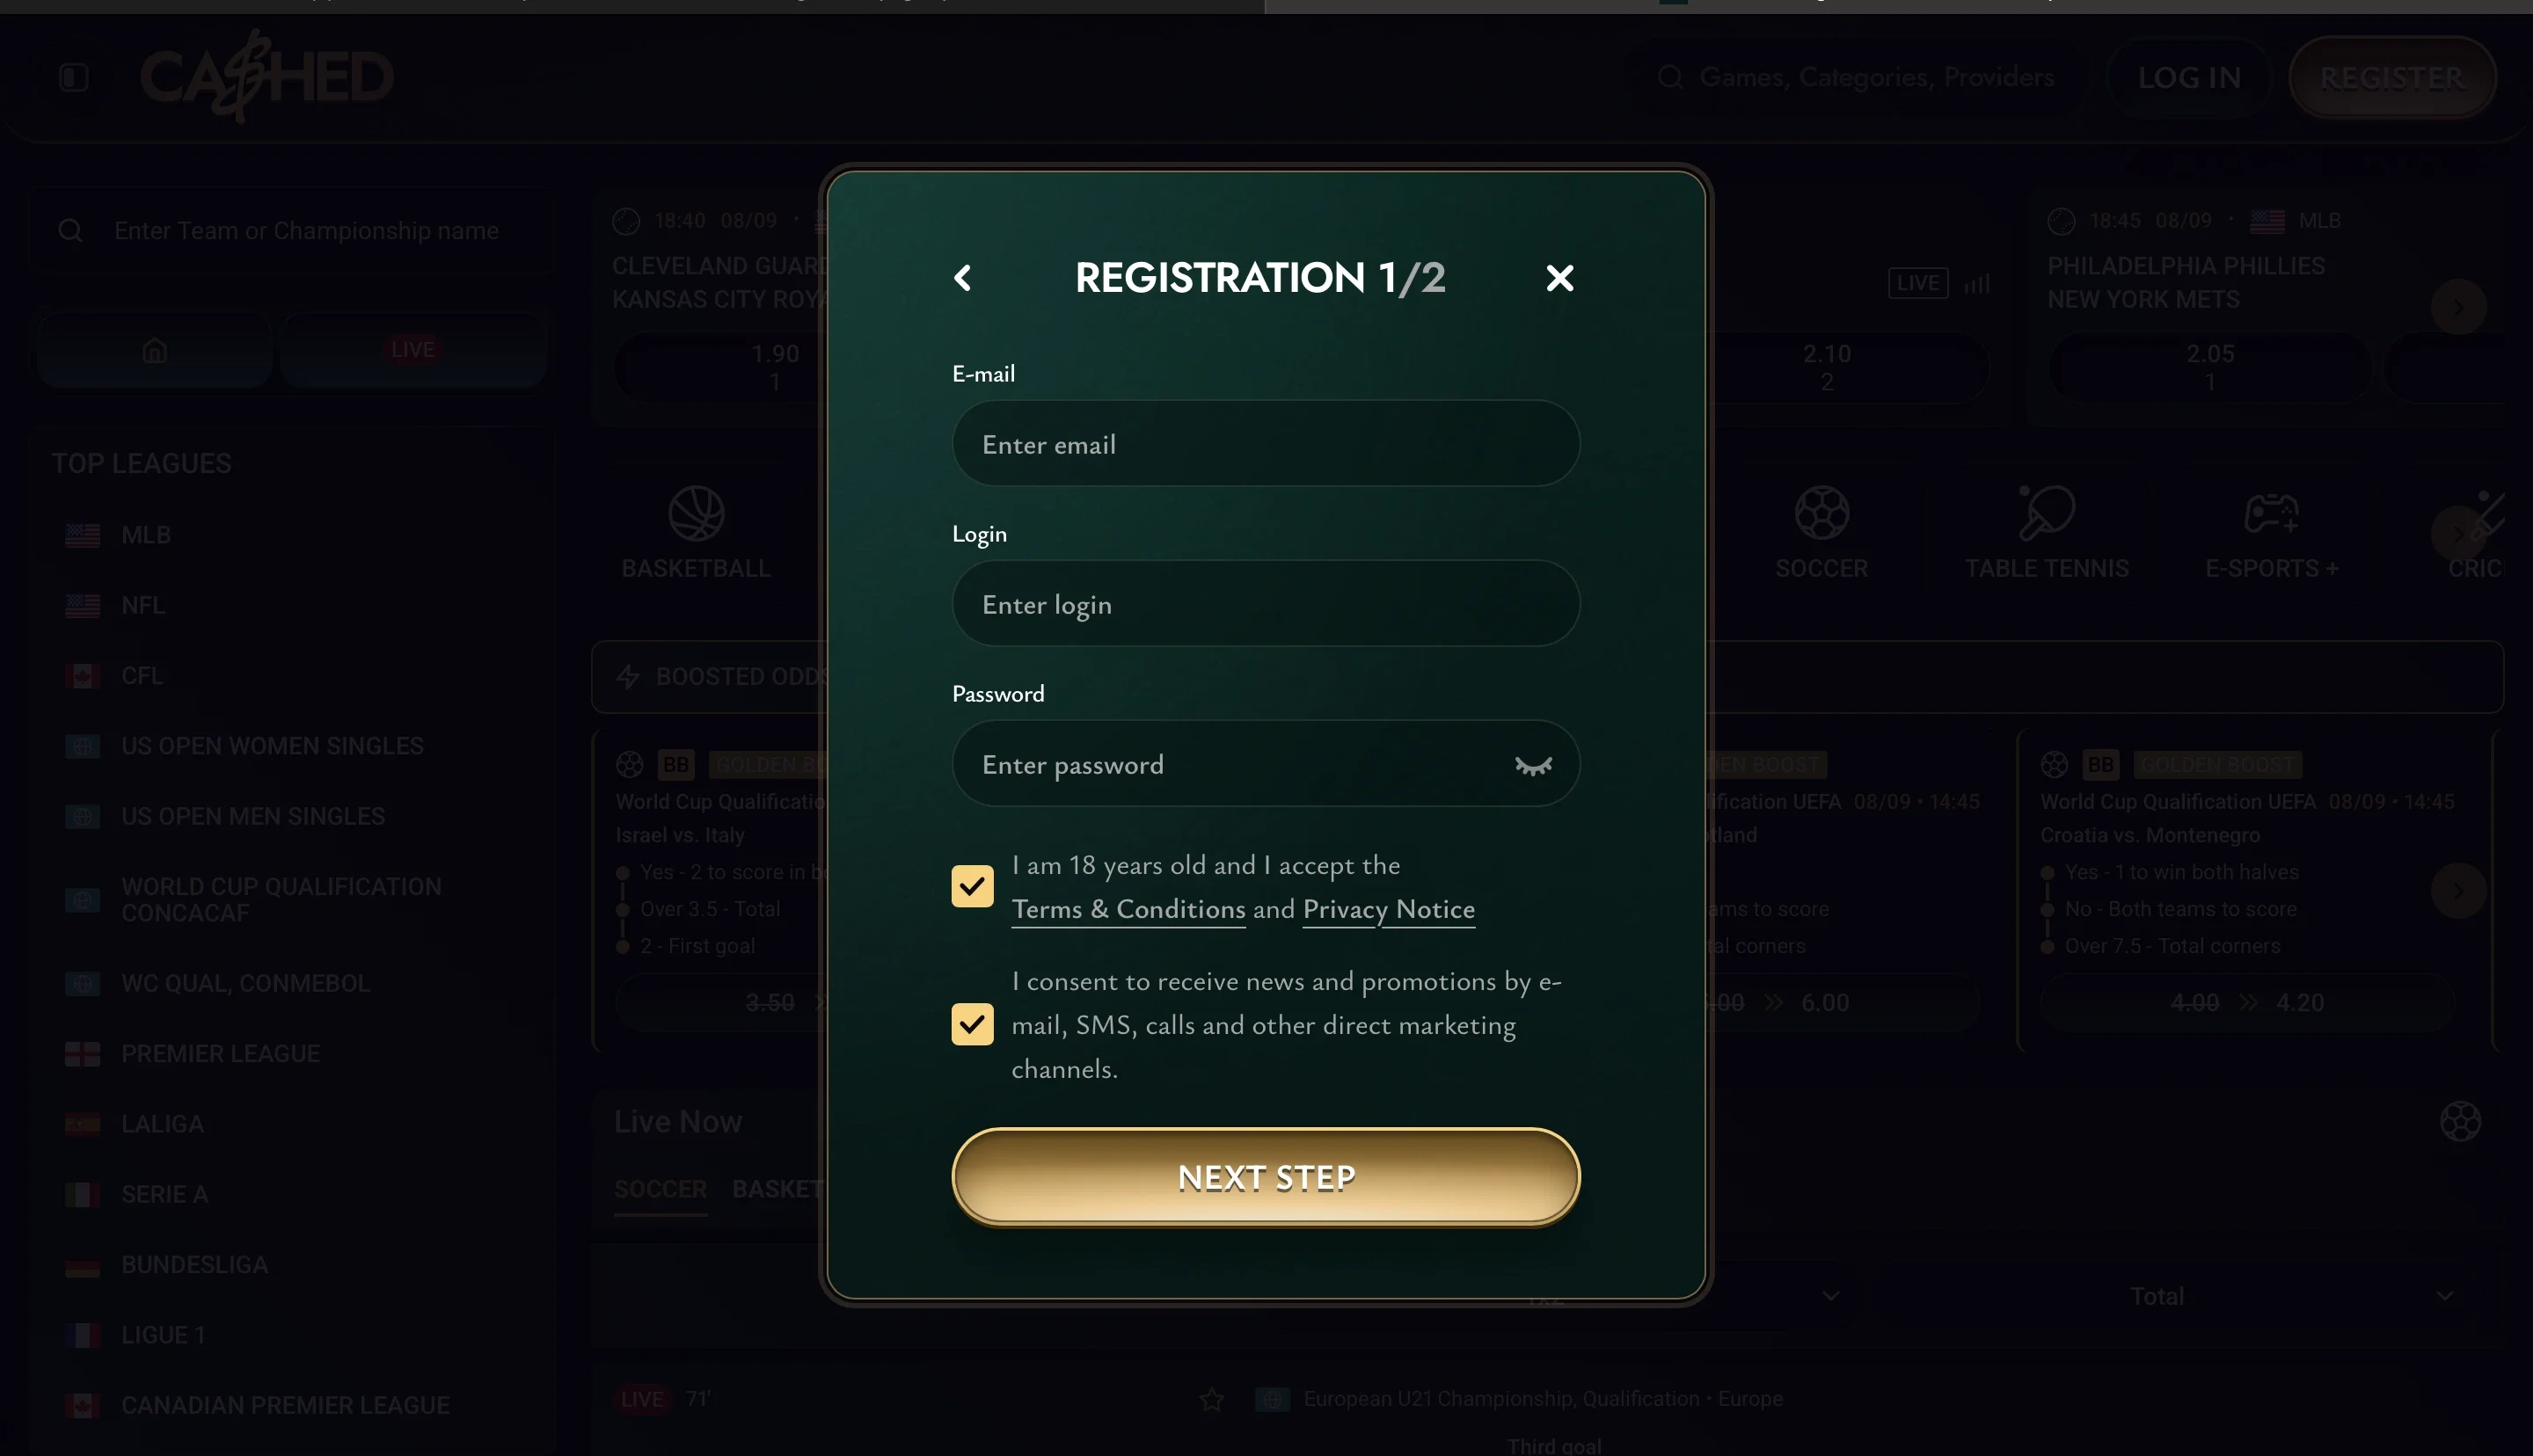Toggle the sidebar panel icon near logo
Screen dimensions: 2533x1456
(74, 77)
